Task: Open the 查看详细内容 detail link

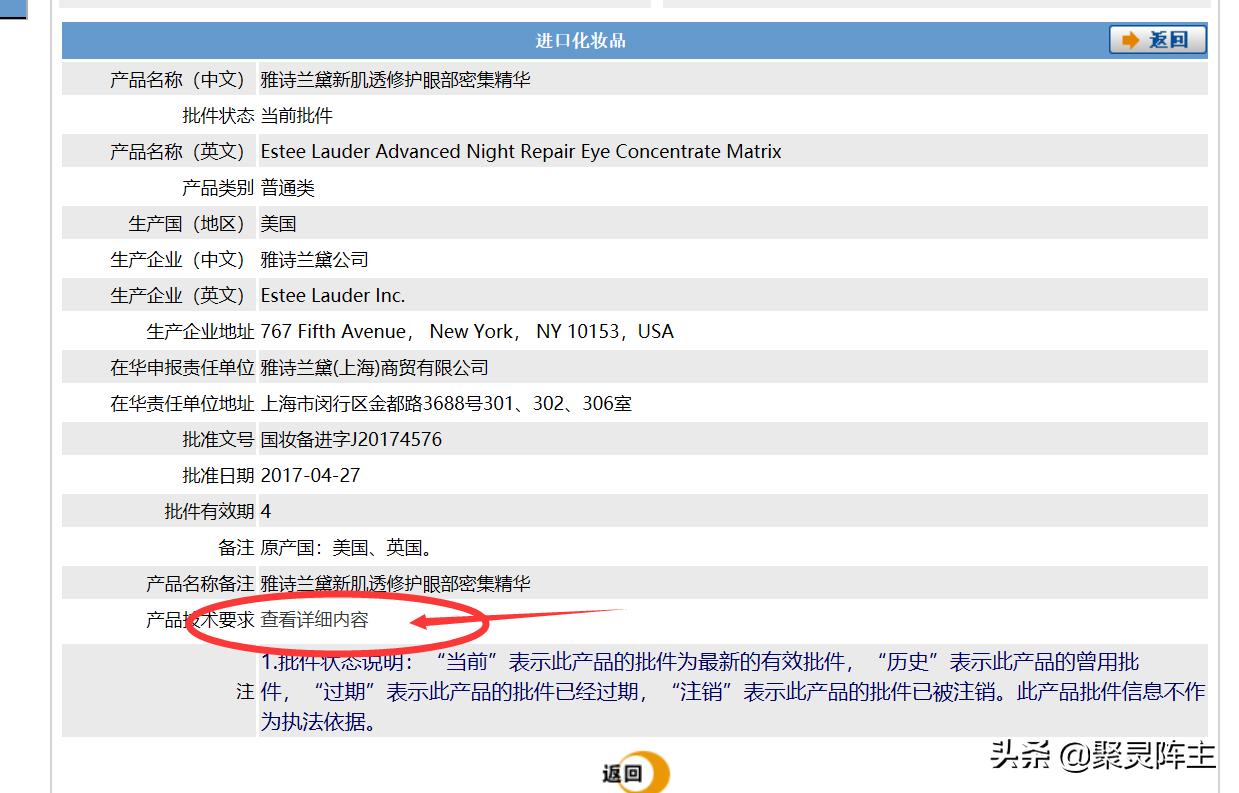Action: click(313, 619)
